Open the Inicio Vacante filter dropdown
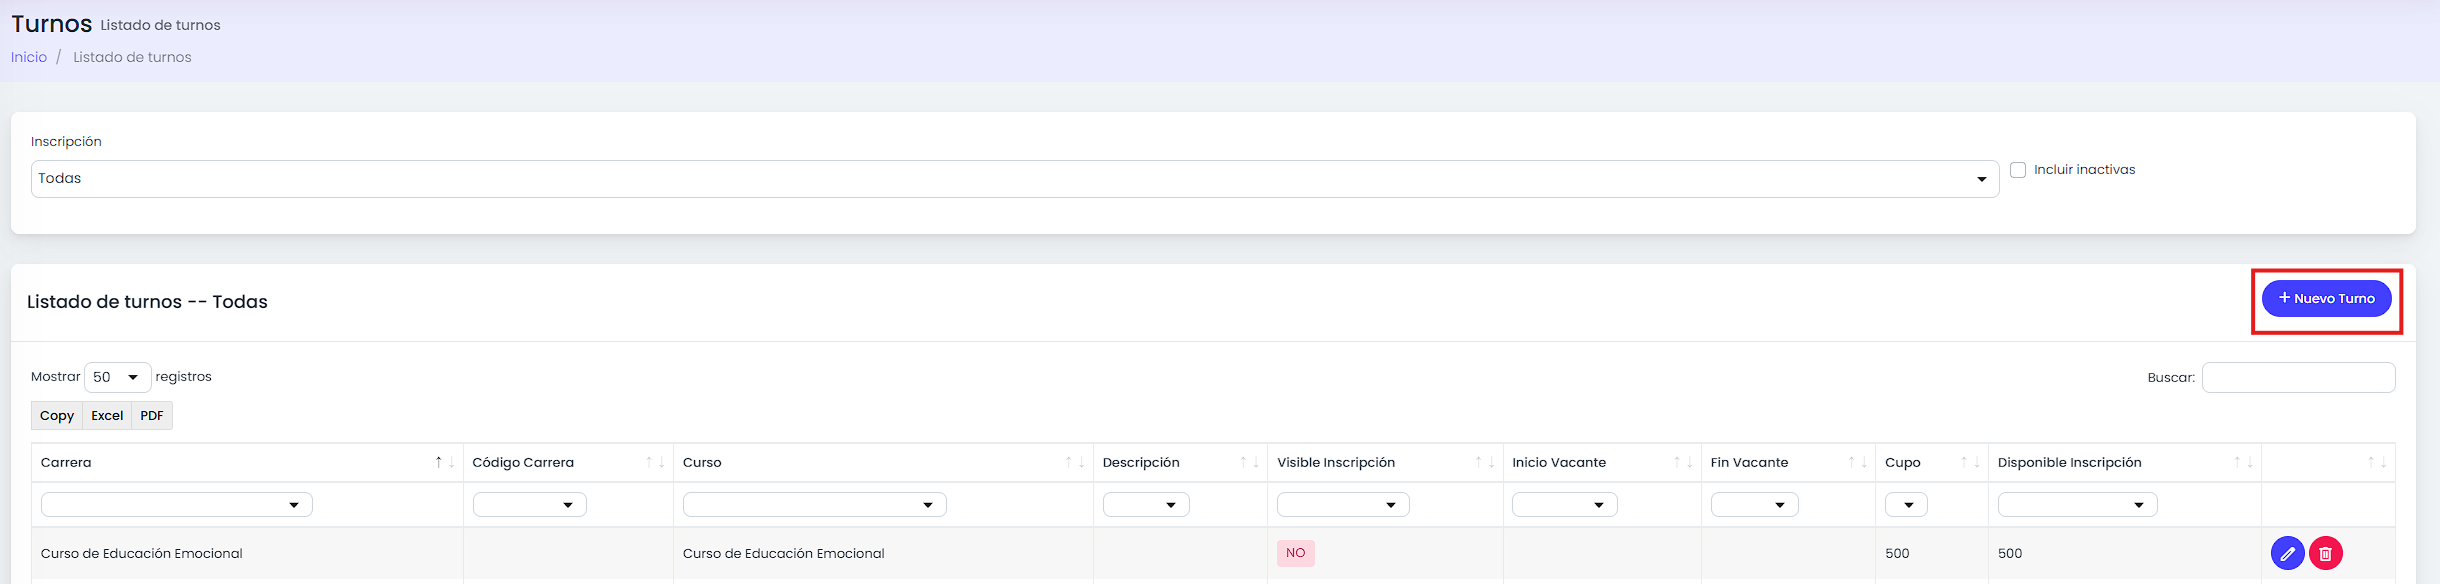The height and width of the screenshot is (584, 2440). tap(1565, 505)
